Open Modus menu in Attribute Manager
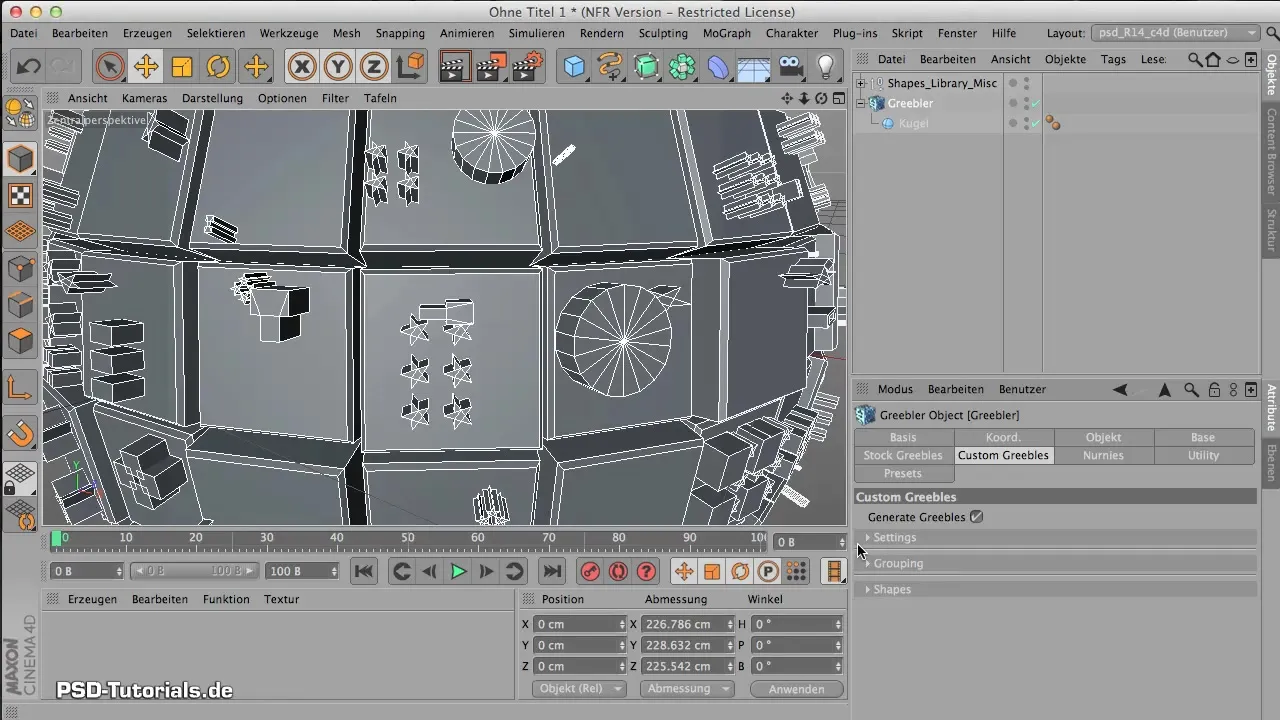 coord(895,389)
